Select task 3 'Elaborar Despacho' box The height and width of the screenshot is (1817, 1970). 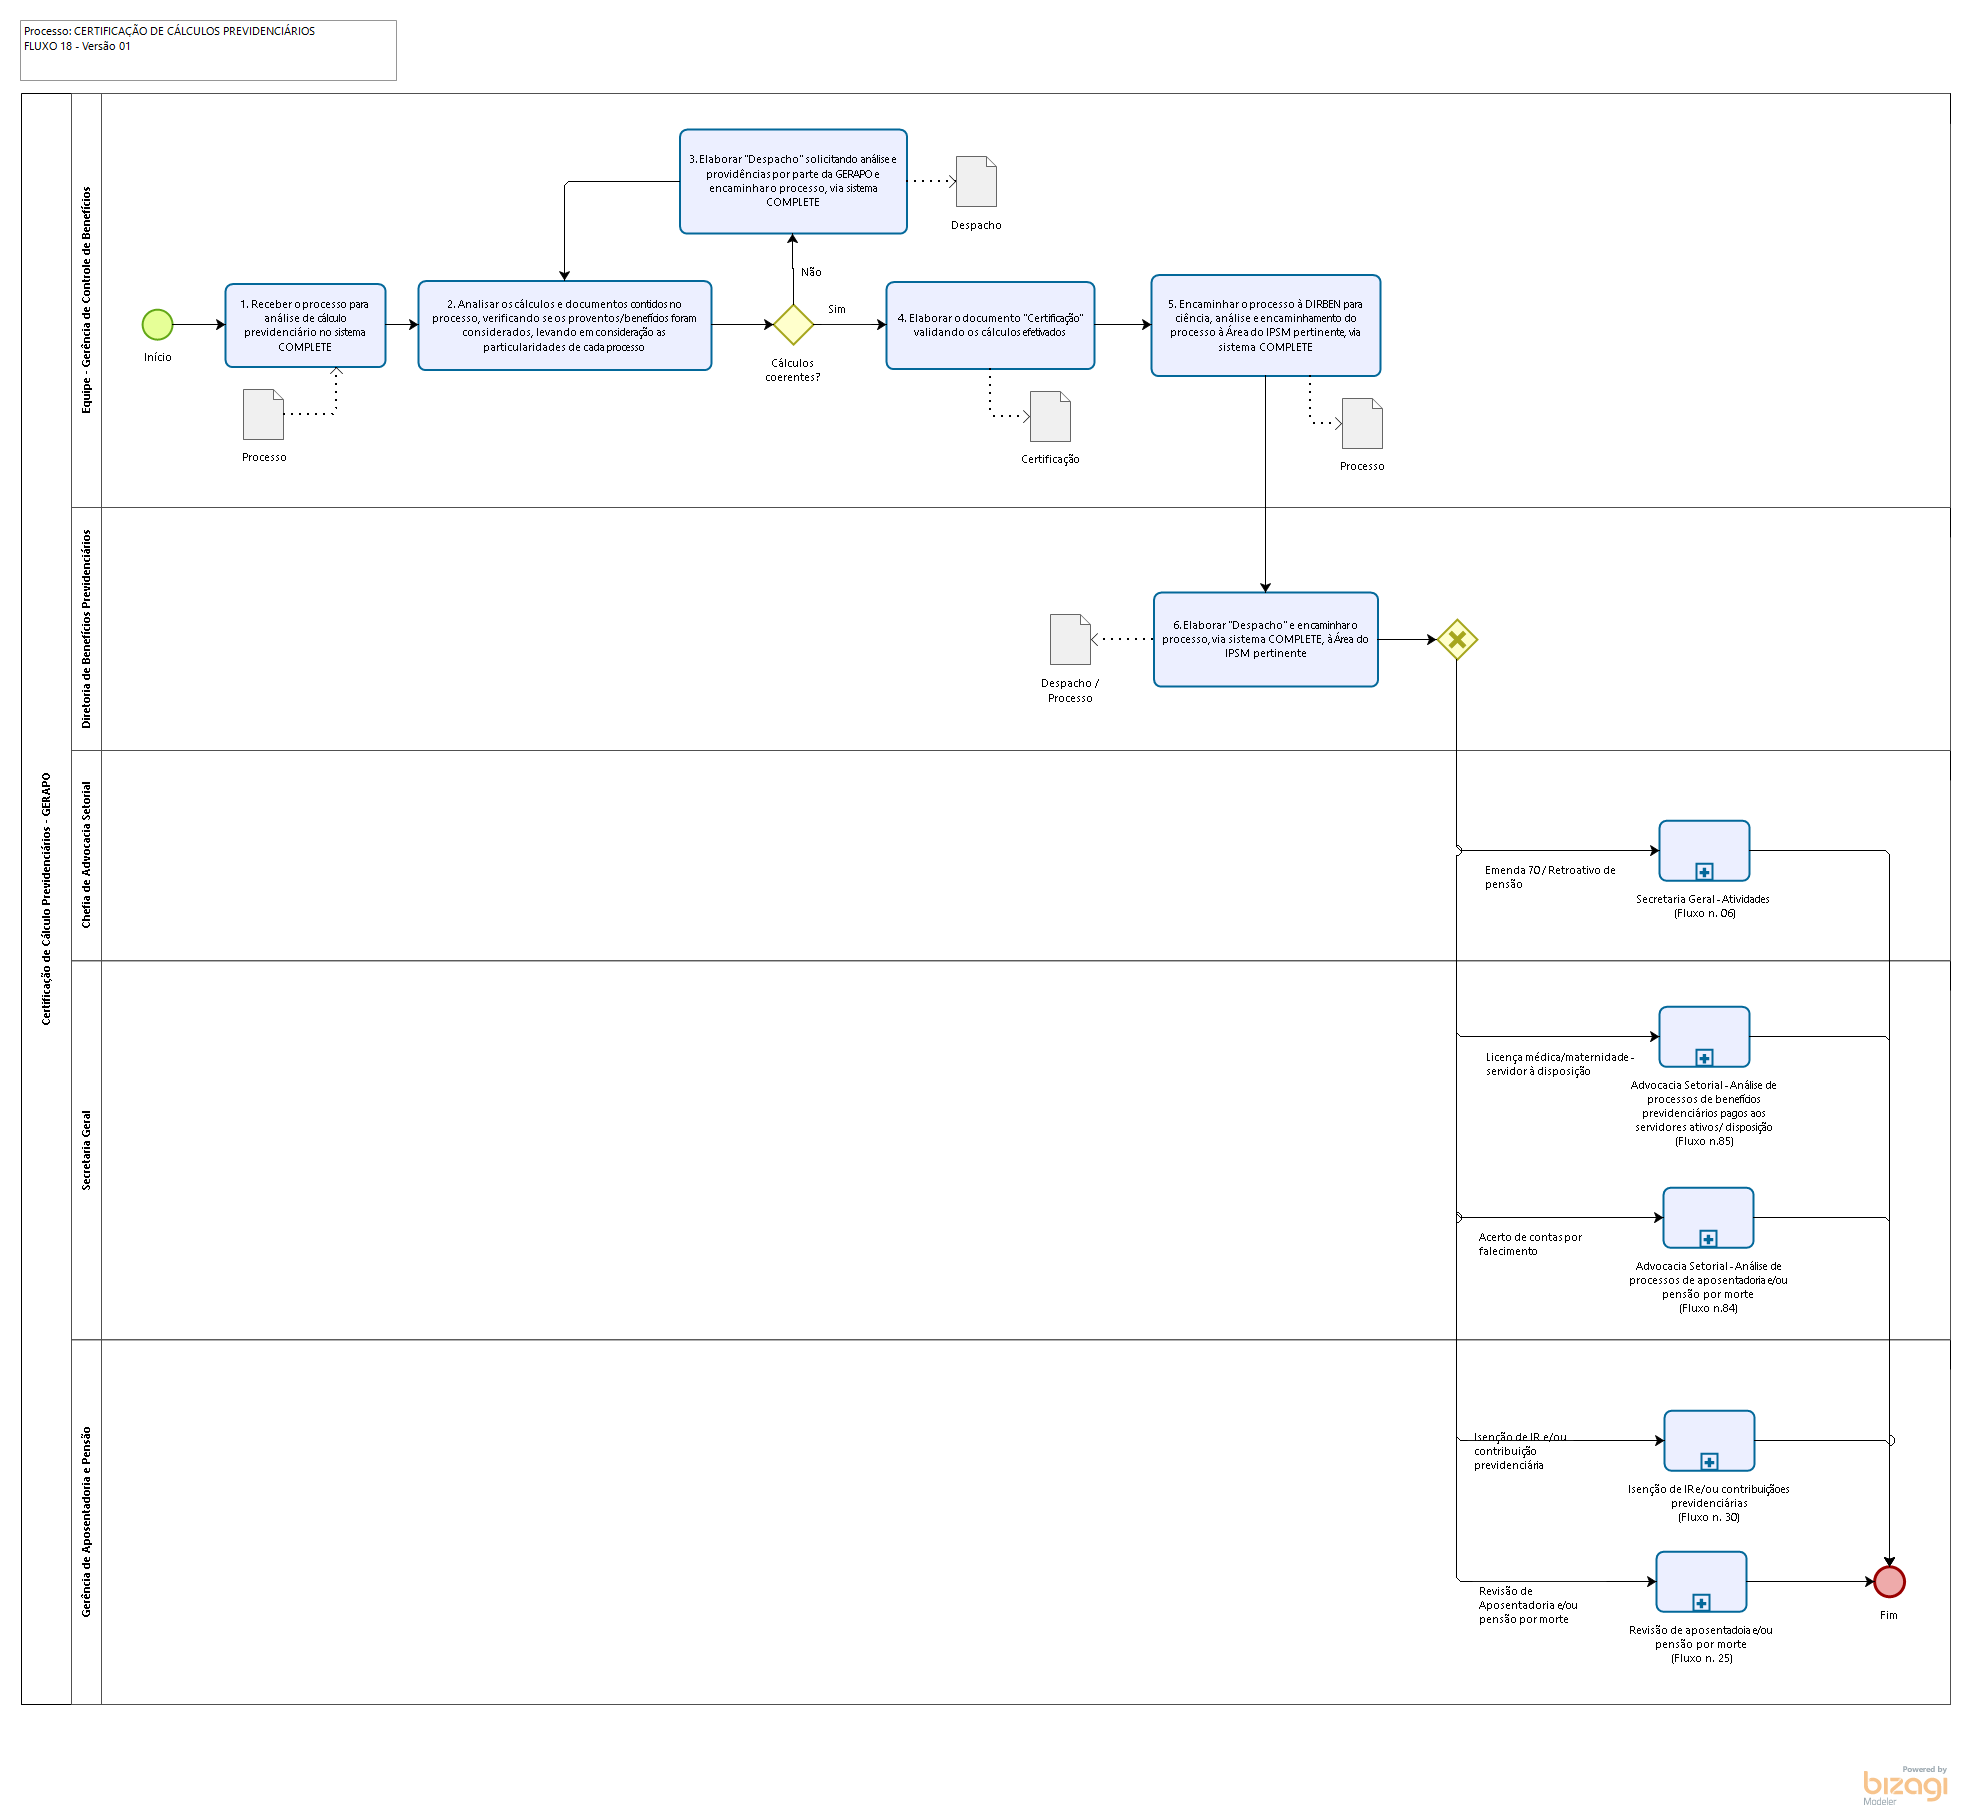(793, 181)
